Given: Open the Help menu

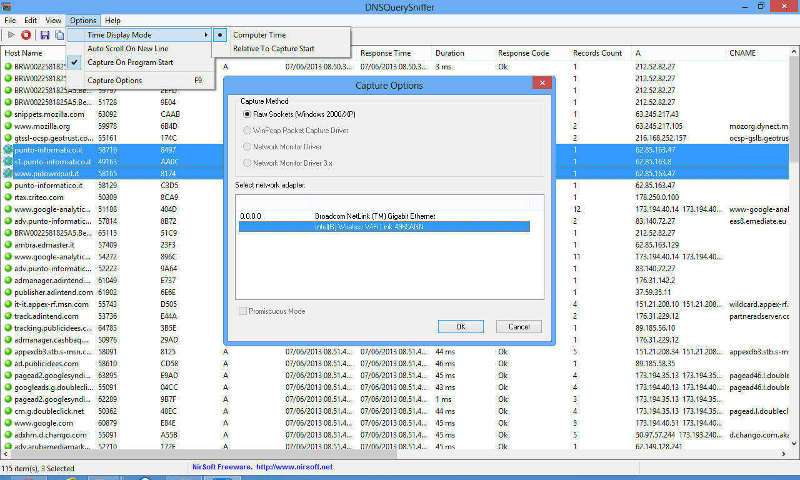Looking at the screenshot, I should [113, 20].
